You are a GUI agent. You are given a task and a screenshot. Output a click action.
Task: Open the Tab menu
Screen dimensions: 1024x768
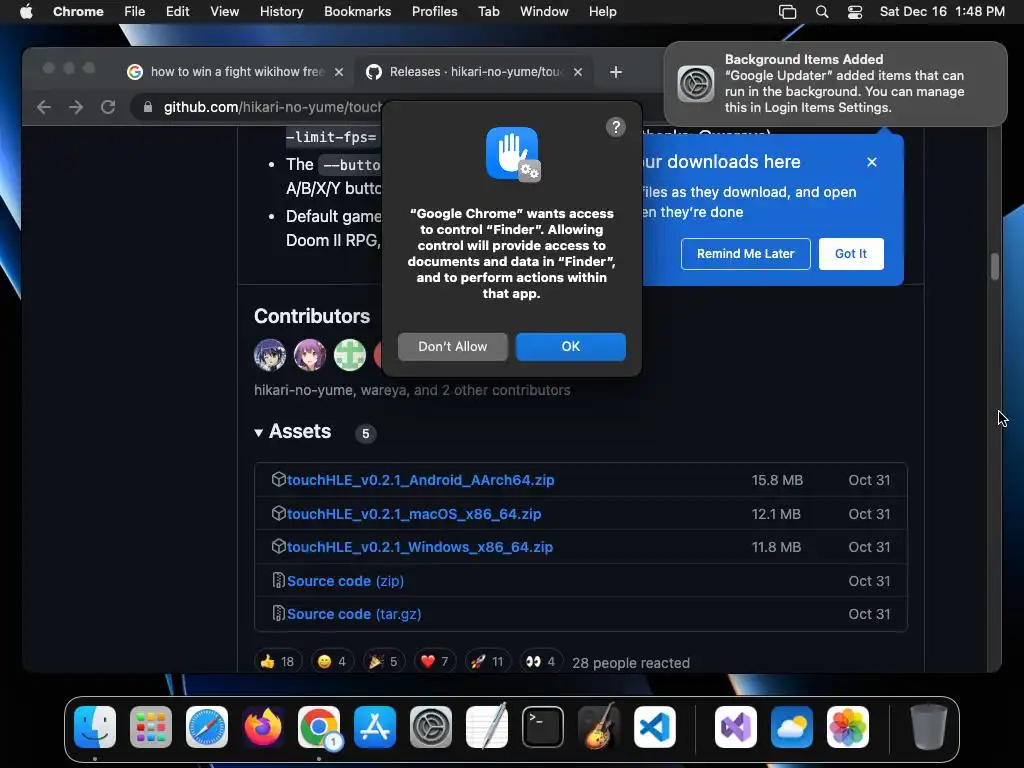click(x=488, y=12)
